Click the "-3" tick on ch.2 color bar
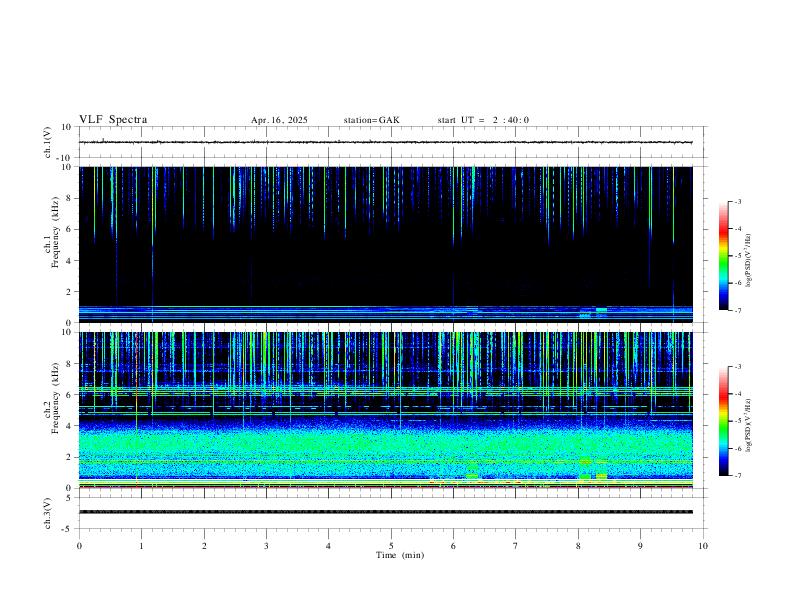792x612 pixels. 737,367
